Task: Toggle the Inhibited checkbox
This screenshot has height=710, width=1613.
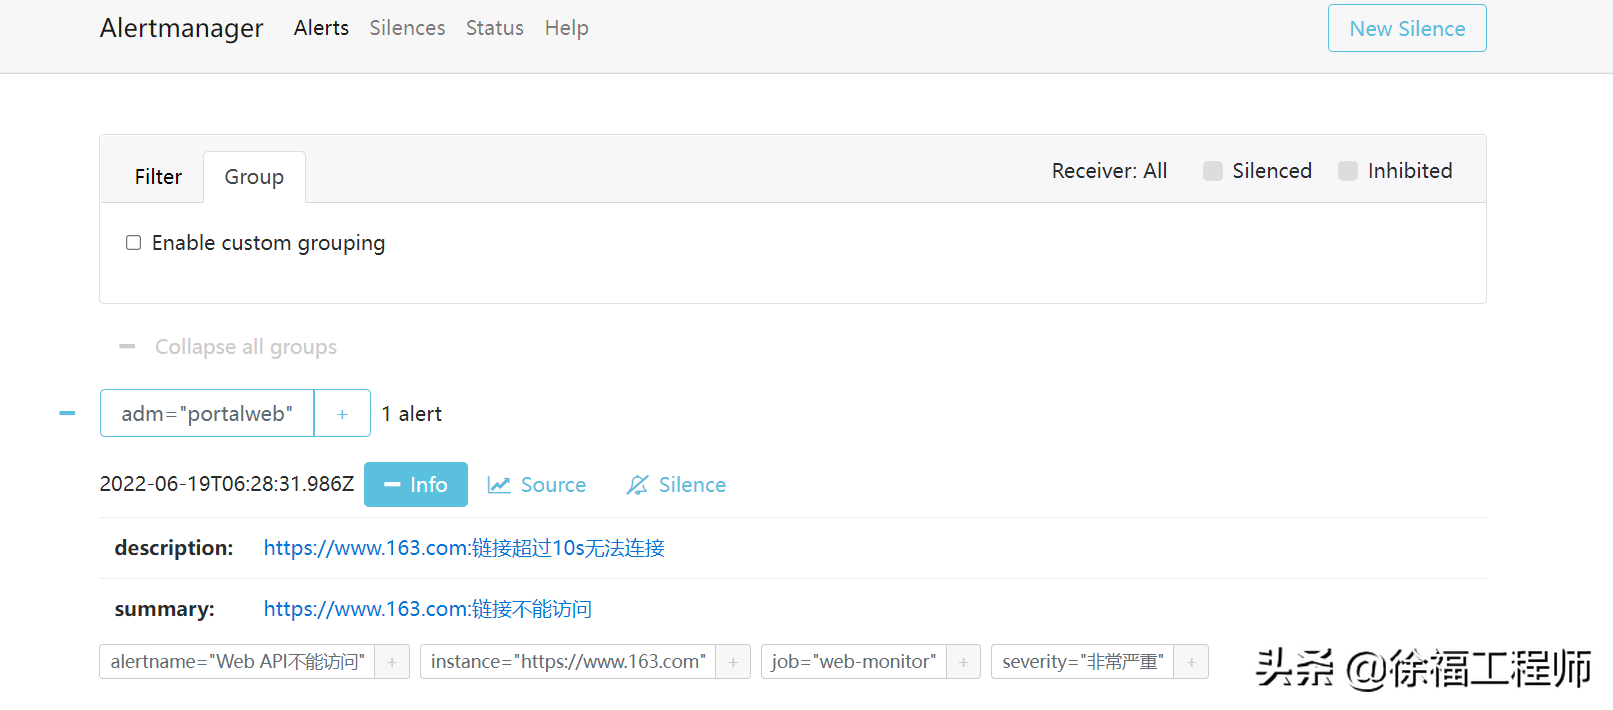Action: (x=1348, y=171)
